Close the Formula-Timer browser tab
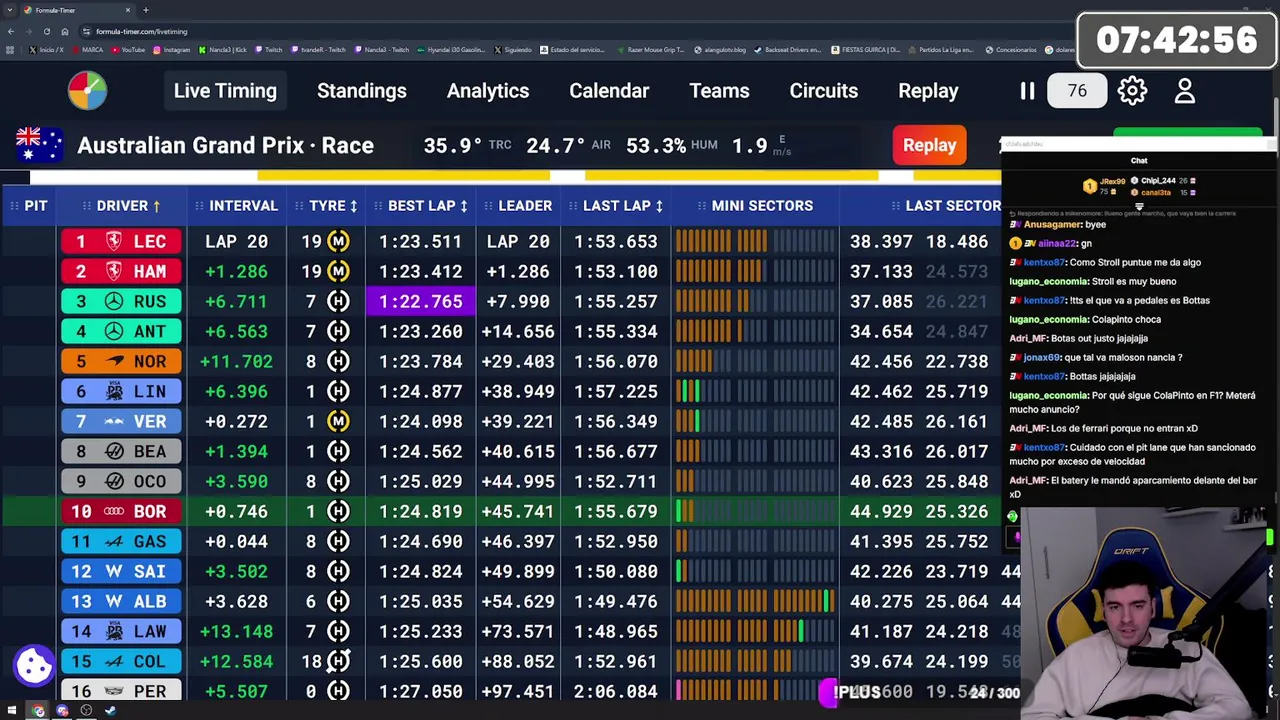This screenshot has width=1280, height=720. pos(128,10)
